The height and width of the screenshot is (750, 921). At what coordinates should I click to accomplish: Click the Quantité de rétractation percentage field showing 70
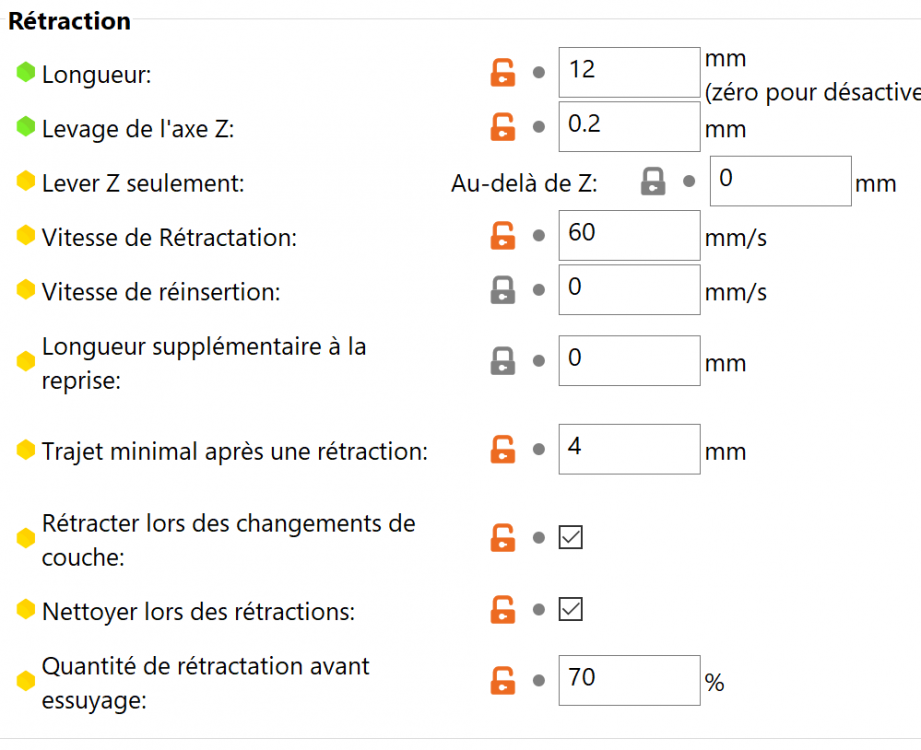(x=628, y=680)
